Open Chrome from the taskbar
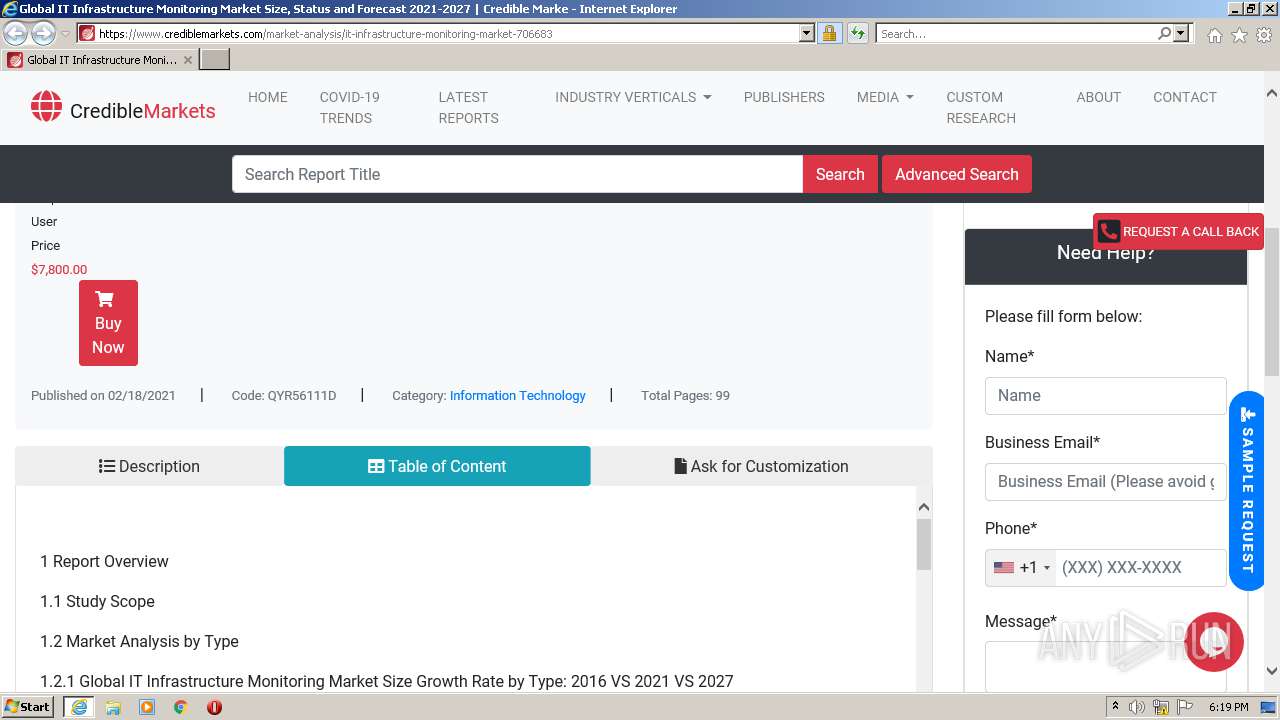This screenshot has height=720, width=1280. pyautogui.click(x=180, y=707)
